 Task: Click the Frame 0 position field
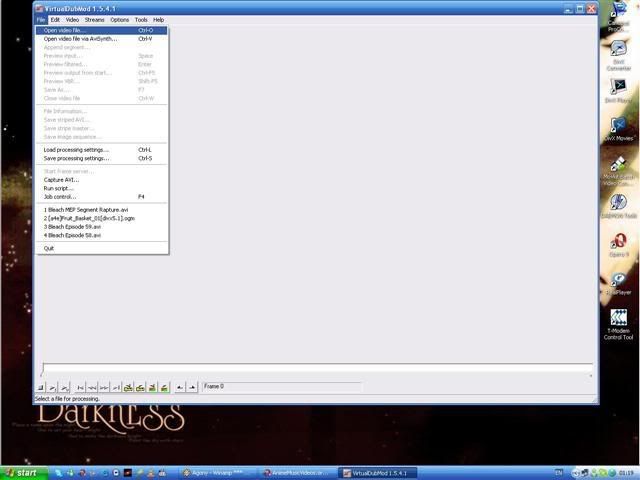pyautogui.click(x=282, y=387)
